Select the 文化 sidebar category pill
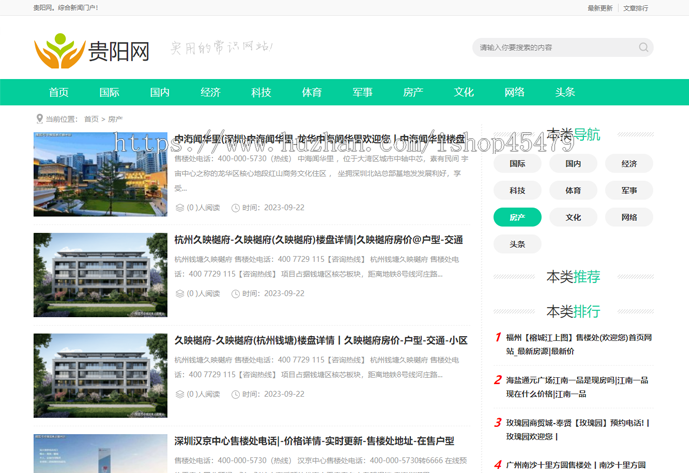689x473 pixels. [573, 217]
